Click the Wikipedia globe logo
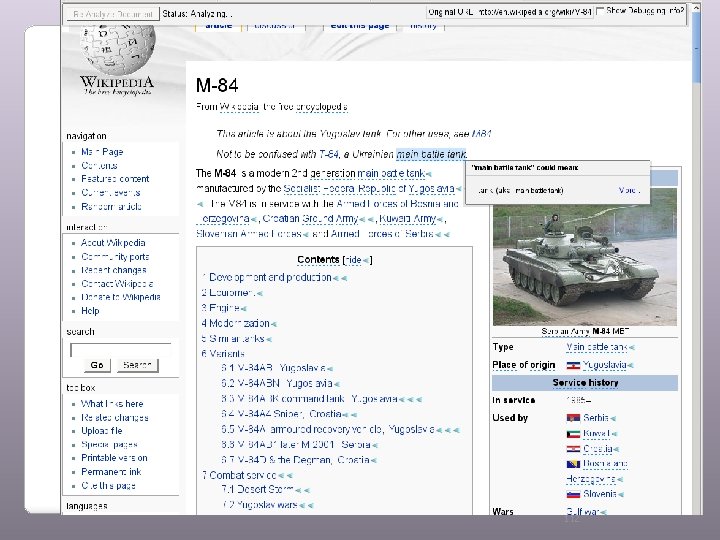 pyautogui.click(x=118, y=49)
